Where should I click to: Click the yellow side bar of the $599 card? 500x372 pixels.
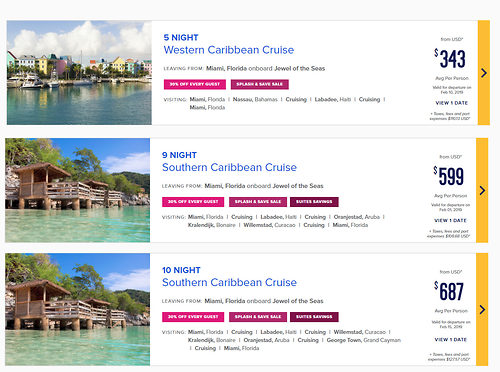pos(482,190)
